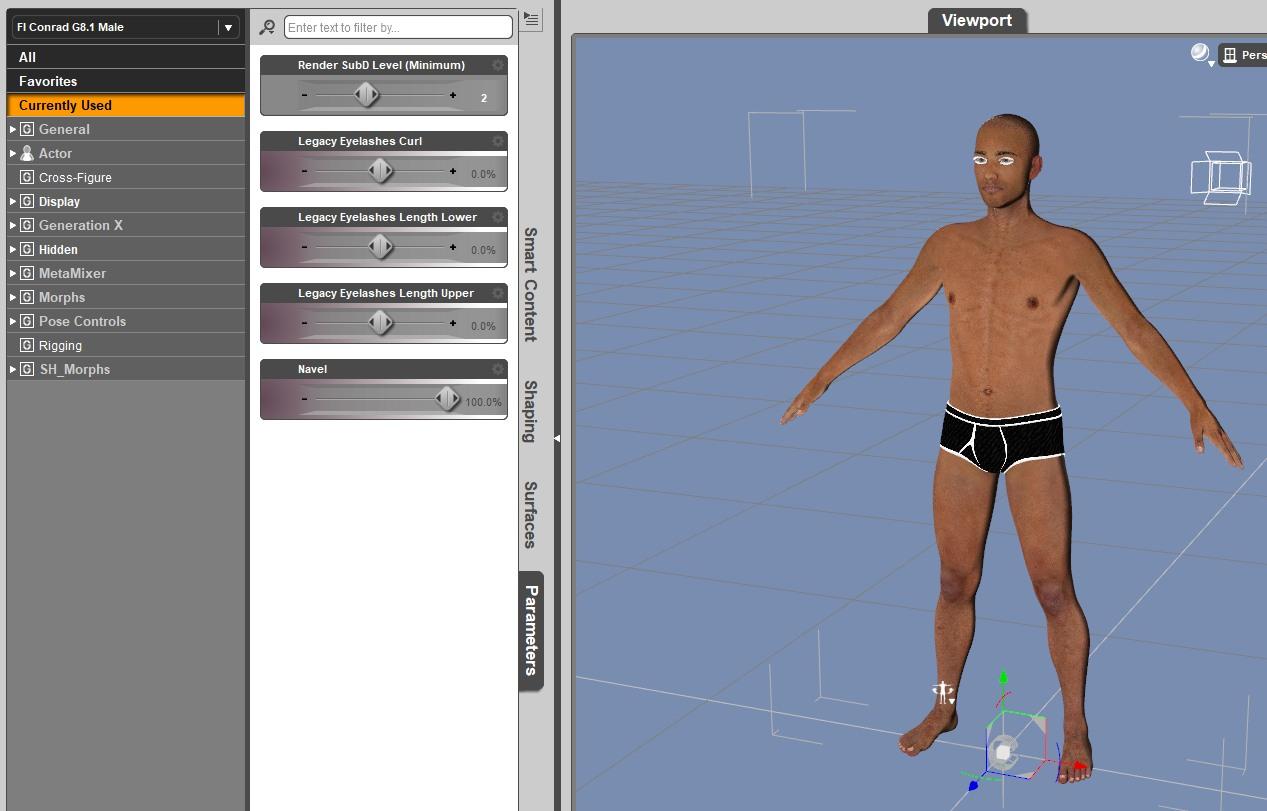The width and height of the screenshot is (1267, 811).
Task: Open the Parameters pane options menu icon
Action: tap(531, 19)
